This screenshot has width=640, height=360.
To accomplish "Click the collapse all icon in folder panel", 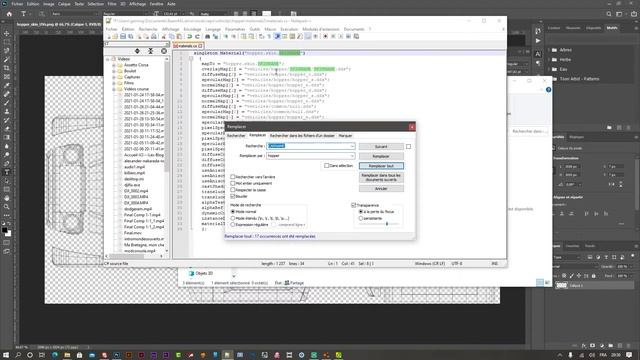I will 150,51.
